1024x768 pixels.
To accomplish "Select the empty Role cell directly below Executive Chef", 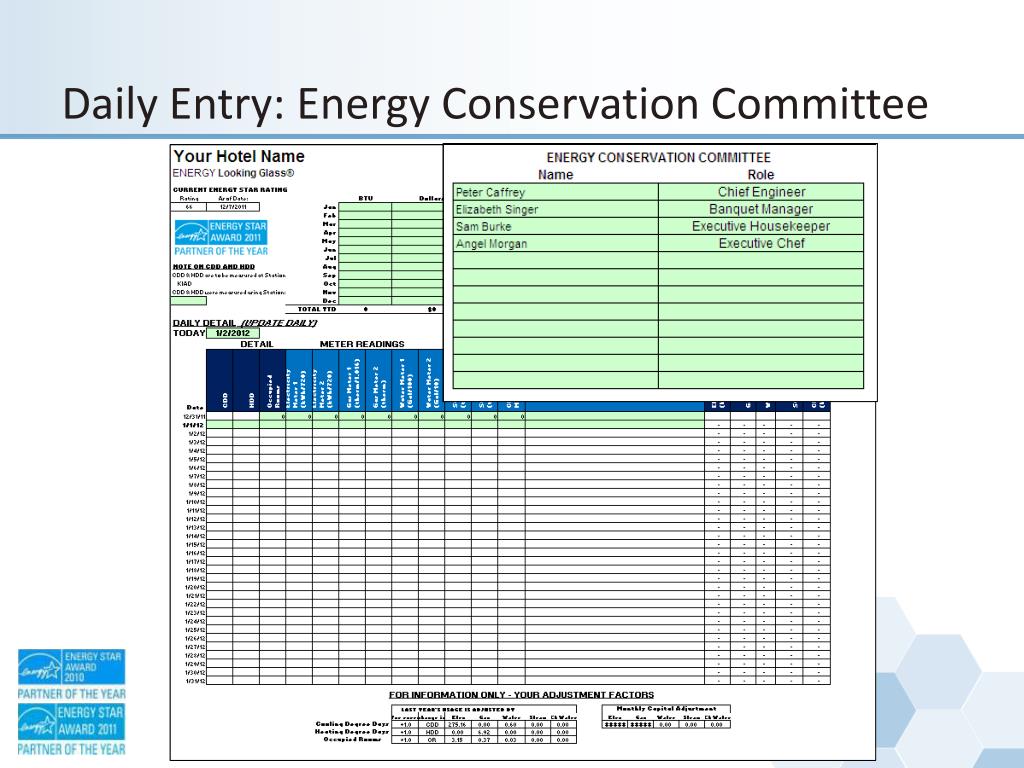I will (x=761, y=260).
